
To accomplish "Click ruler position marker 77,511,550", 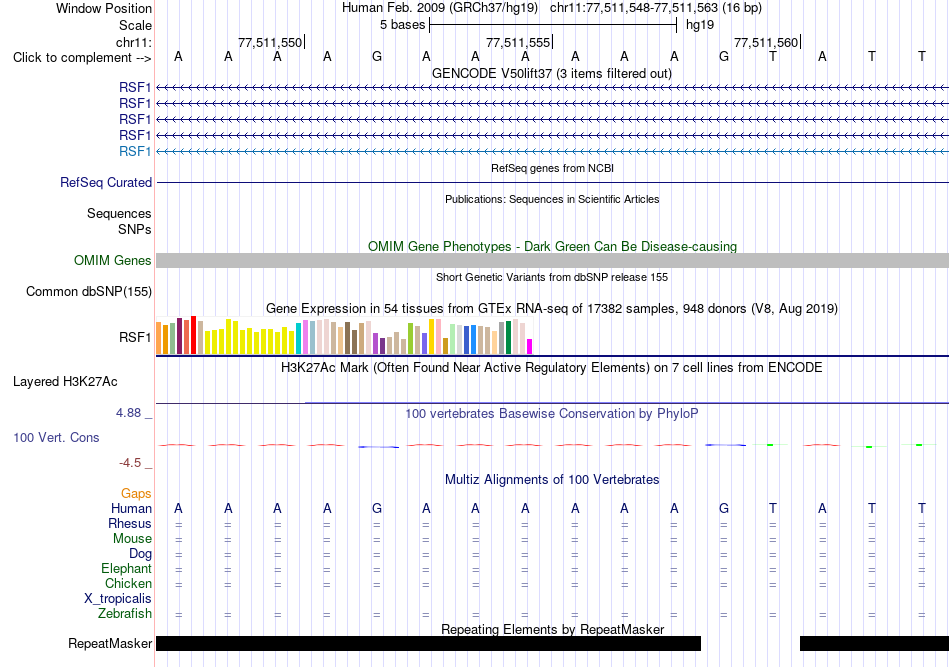I will (270, 42).
